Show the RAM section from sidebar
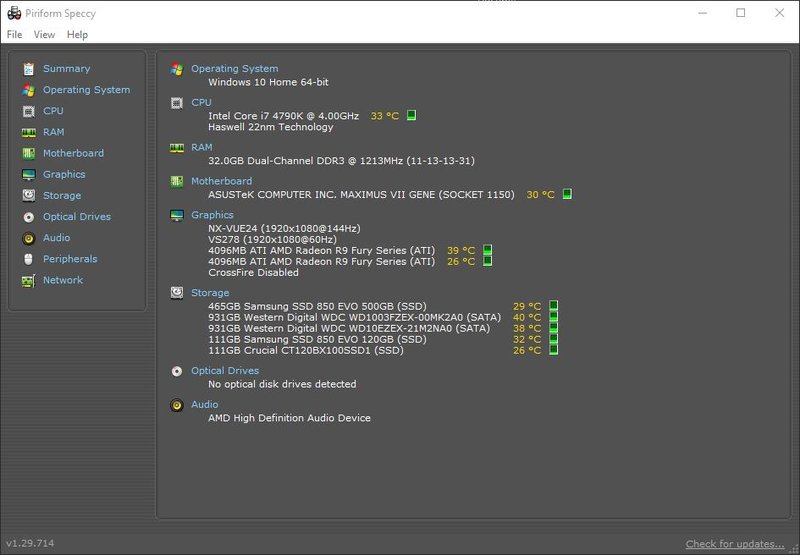This screenshot has height=555, width=800. pos(54,132)
